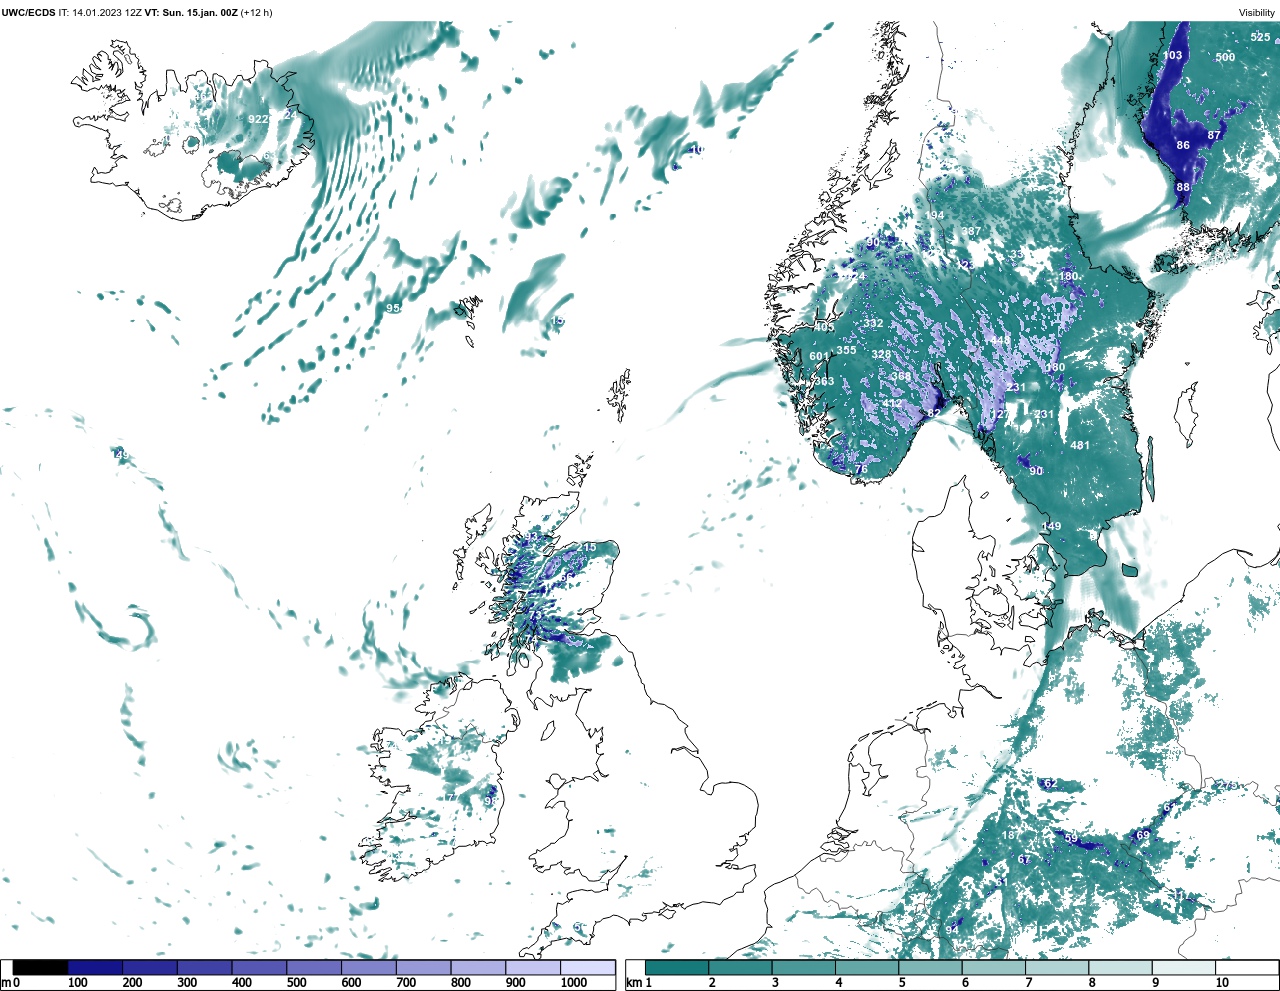Click the 300–400 m legend swatch

point(204,968)
